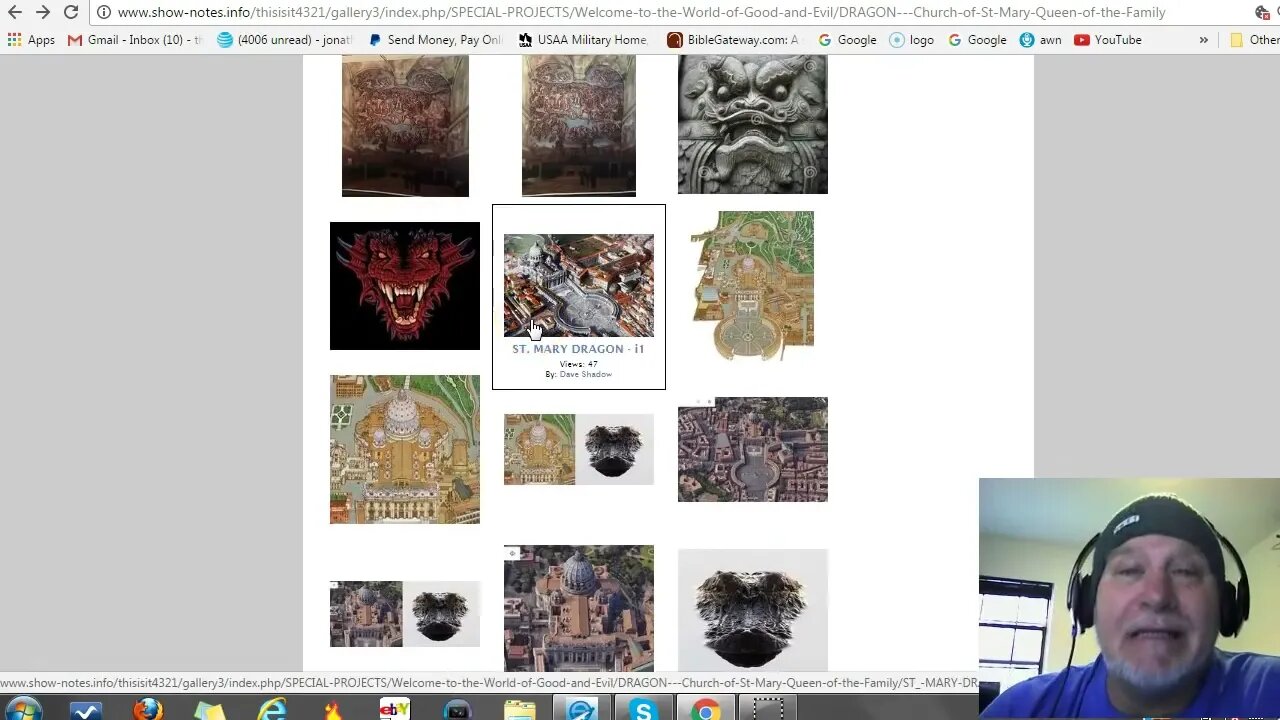Image resolution: width=1280 pixels, height=720 pixels.
Task: Go back to the previous page
Action: point(14,12)
